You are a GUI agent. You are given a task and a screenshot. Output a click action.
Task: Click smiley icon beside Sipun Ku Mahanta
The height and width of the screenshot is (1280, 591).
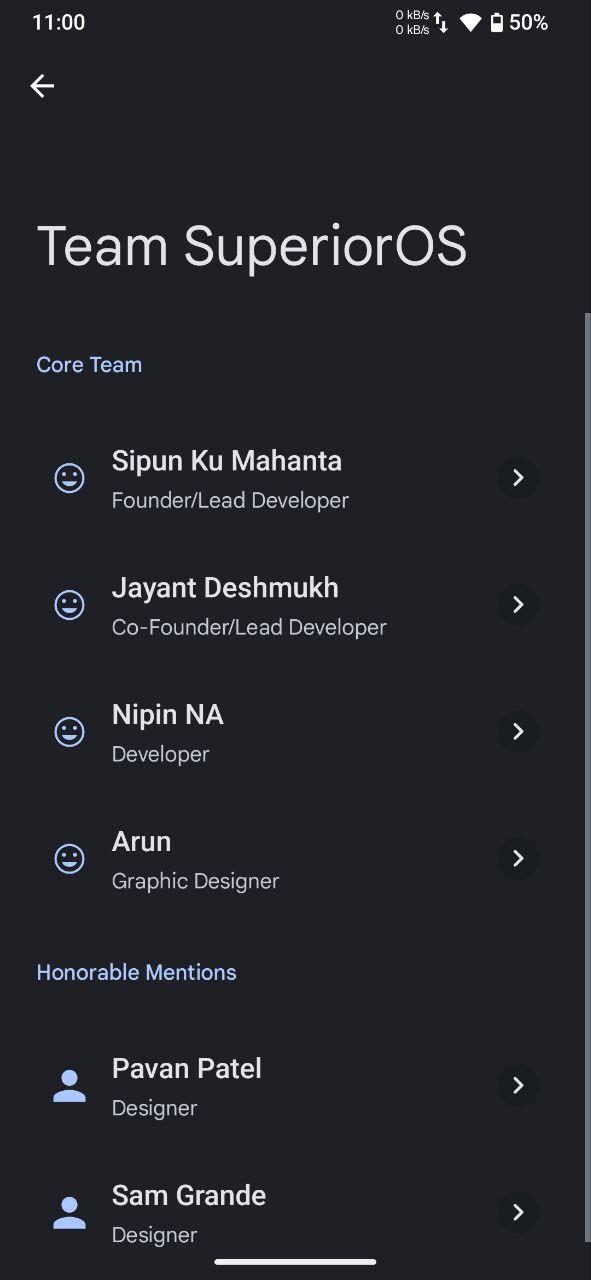click(x=69, y=478)
